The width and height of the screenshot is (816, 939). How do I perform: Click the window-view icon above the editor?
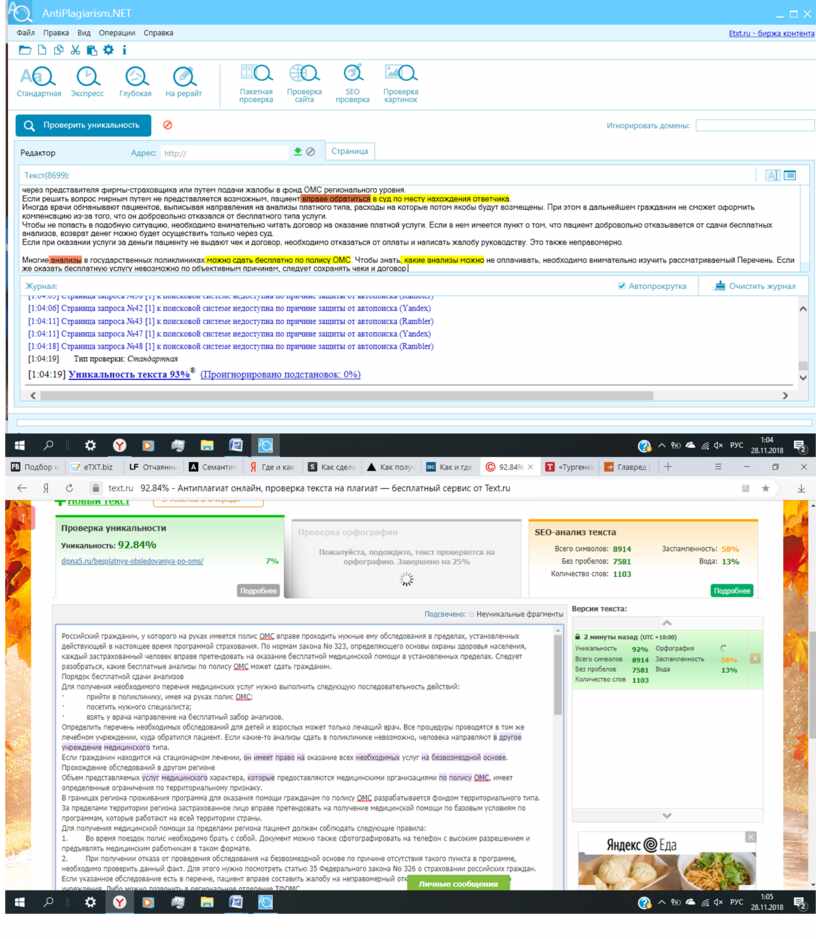coord(790,175)
